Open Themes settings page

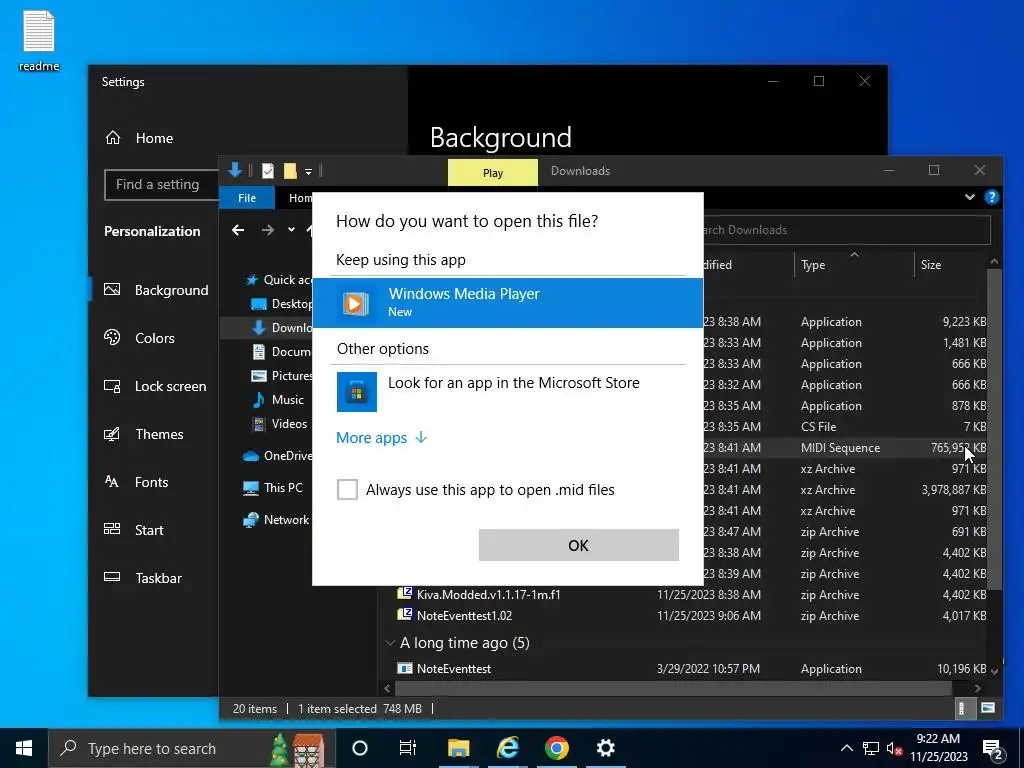(144, 434)
